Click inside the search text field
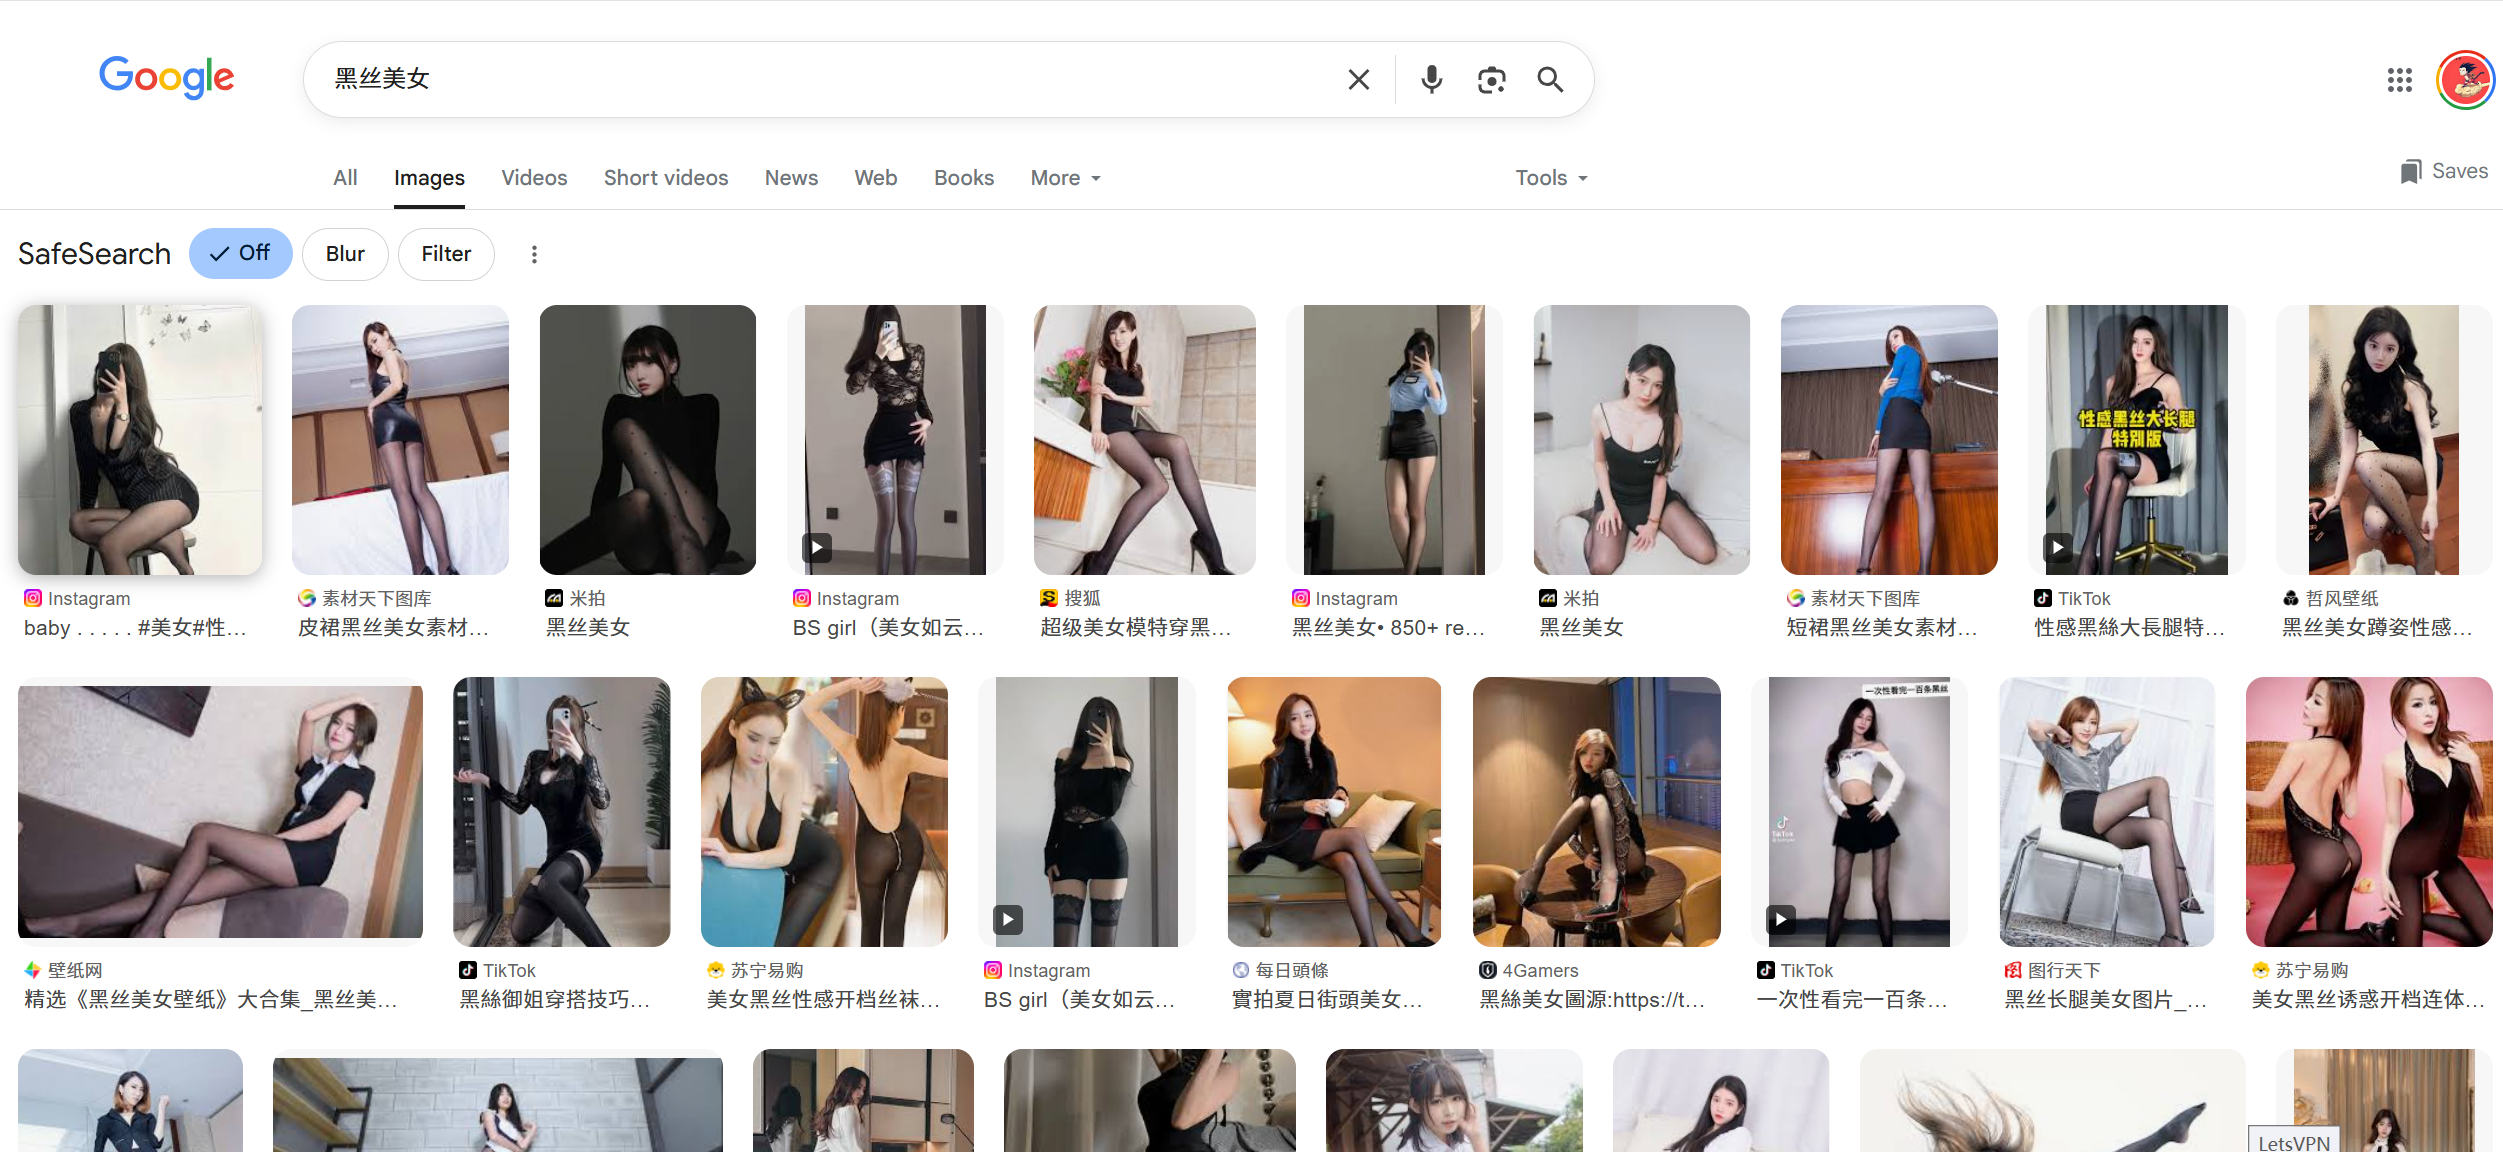This screenshot has height=1152, width=2503. point(800,79)
